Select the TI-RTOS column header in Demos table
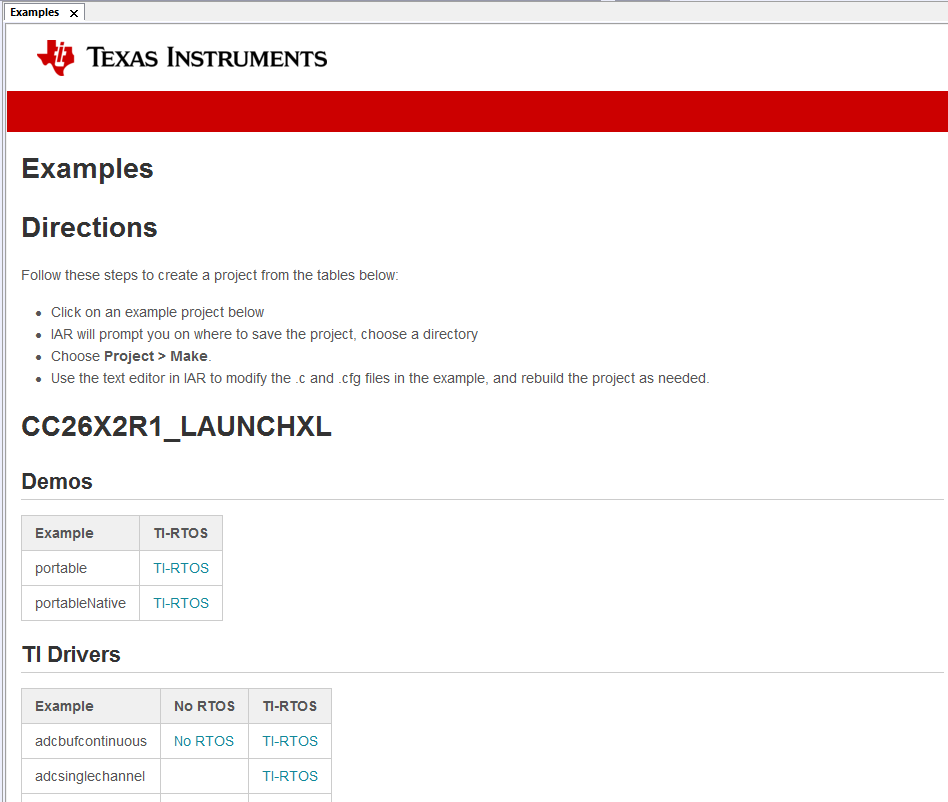948x802 pixels. click(181, 532)
